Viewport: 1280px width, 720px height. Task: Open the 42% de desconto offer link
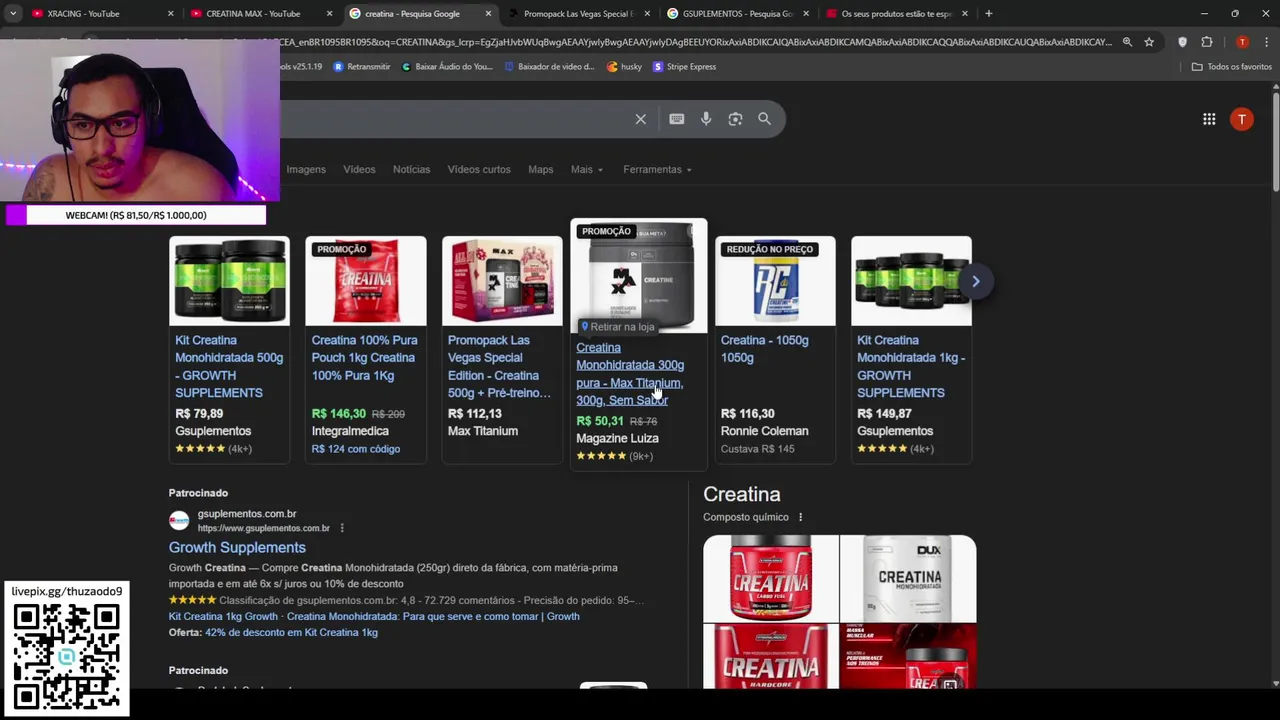291,632
